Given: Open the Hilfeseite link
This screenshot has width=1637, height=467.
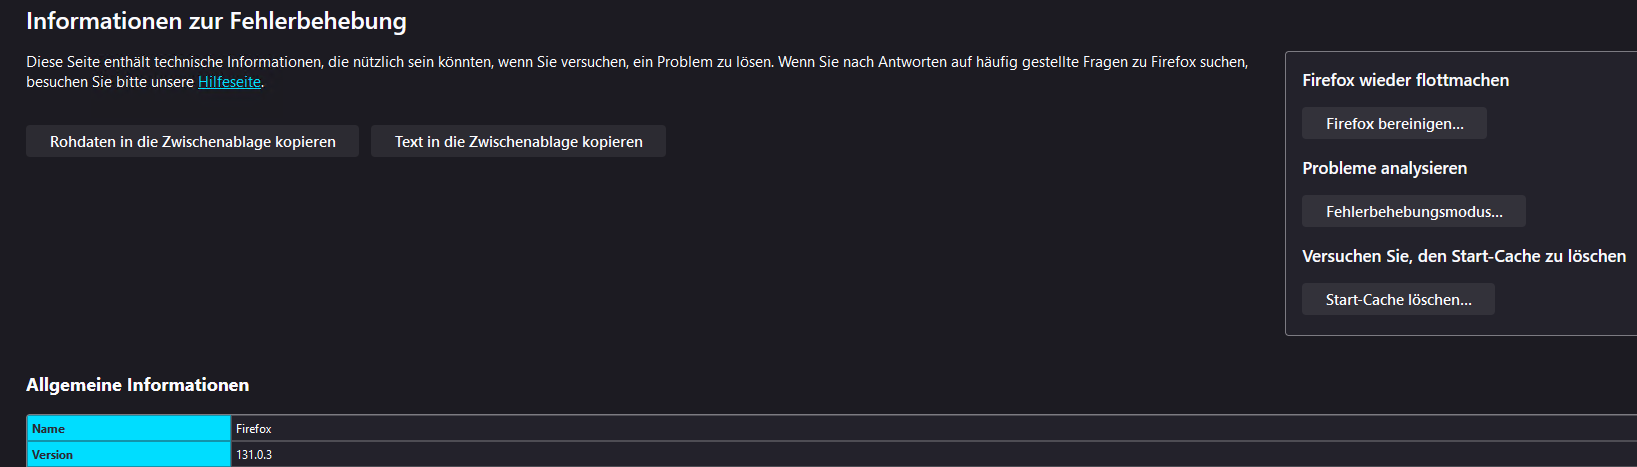Looking at the screenshot, I should 229,82.
